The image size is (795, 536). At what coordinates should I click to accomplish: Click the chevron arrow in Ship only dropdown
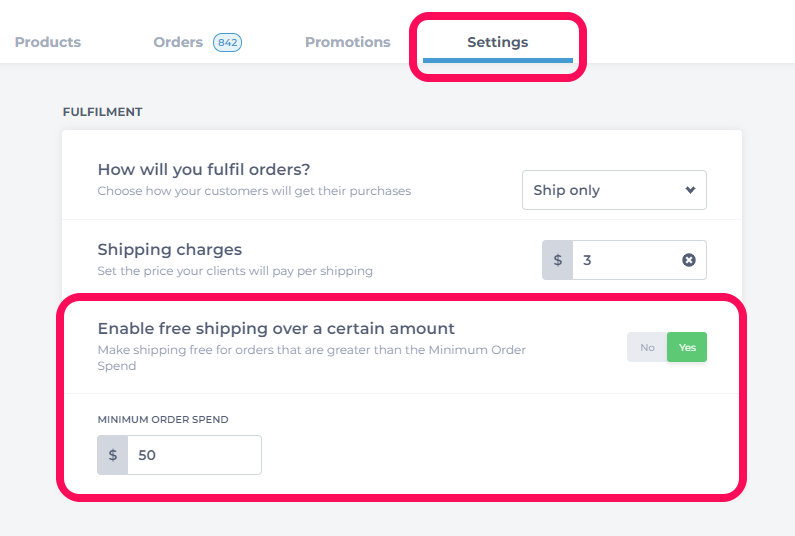coord(690,190)
